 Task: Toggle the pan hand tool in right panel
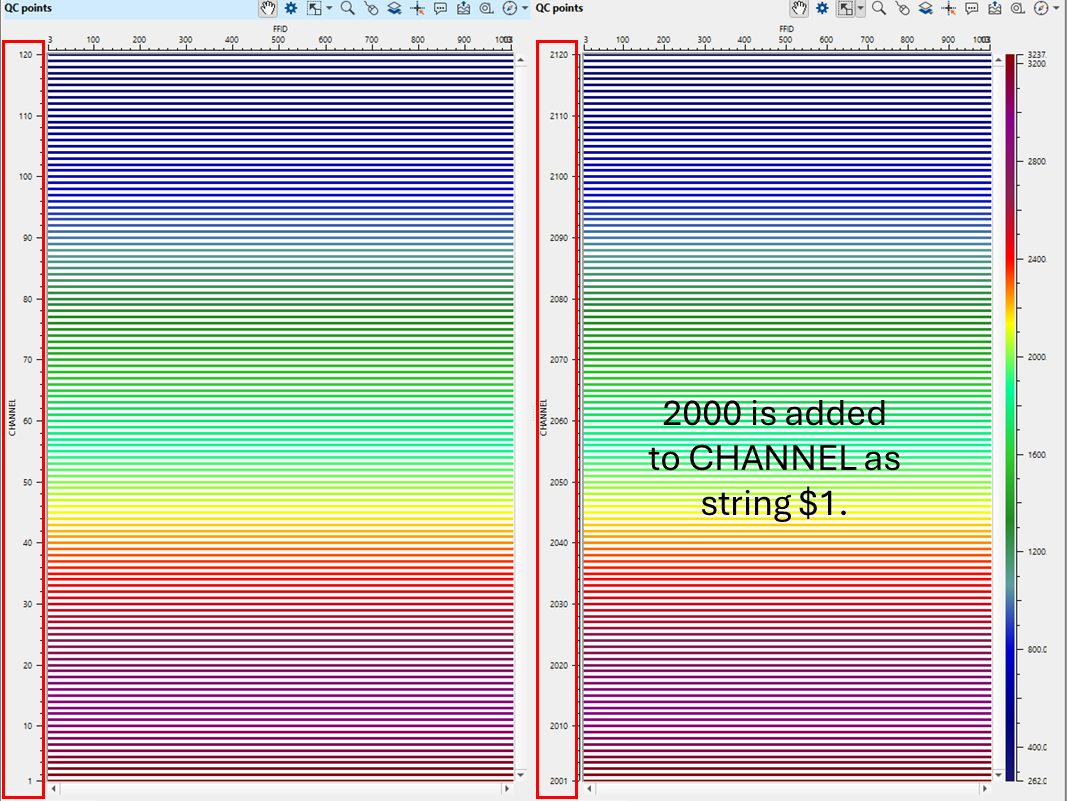798,8
